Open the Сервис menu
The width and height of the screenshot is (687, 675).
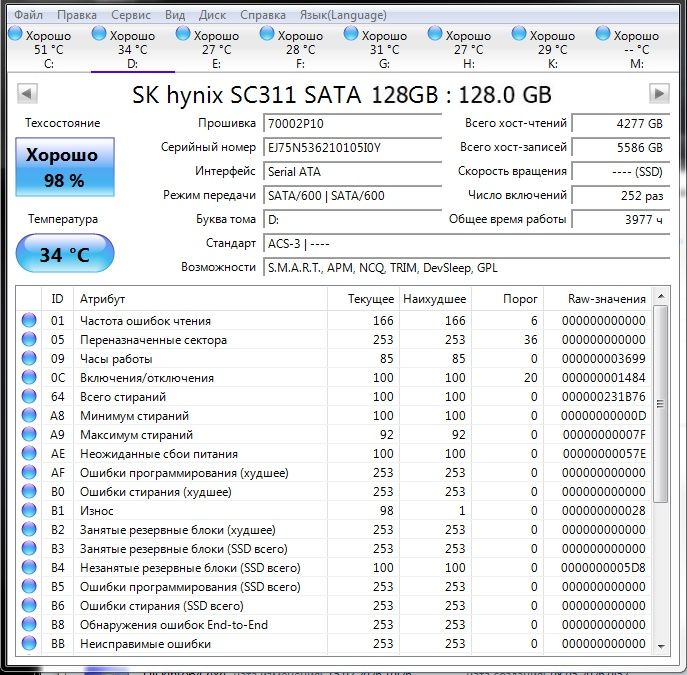[131, 15]
